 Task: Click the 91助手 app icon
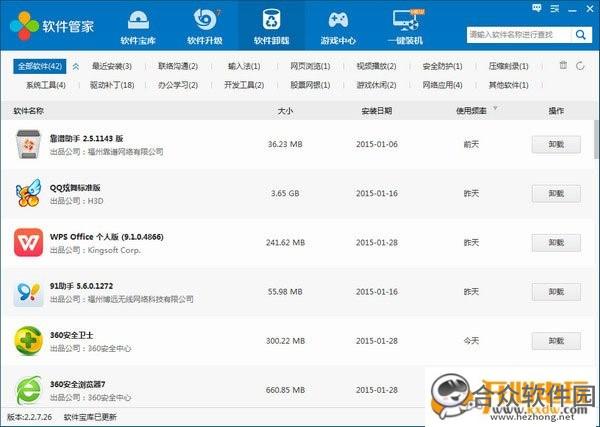pyautogui.click(x=28, y=293)
